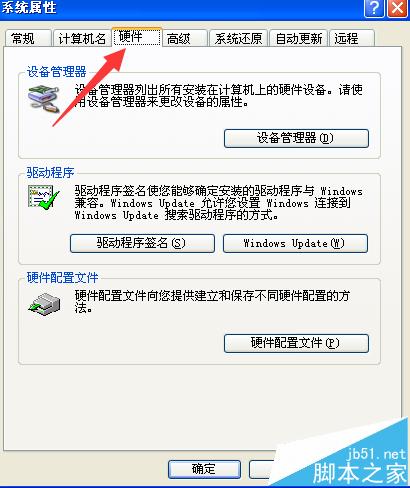Click the hardware profiles icon
Image resolution: width=410 pixels, height=488 pixels.
44,304
